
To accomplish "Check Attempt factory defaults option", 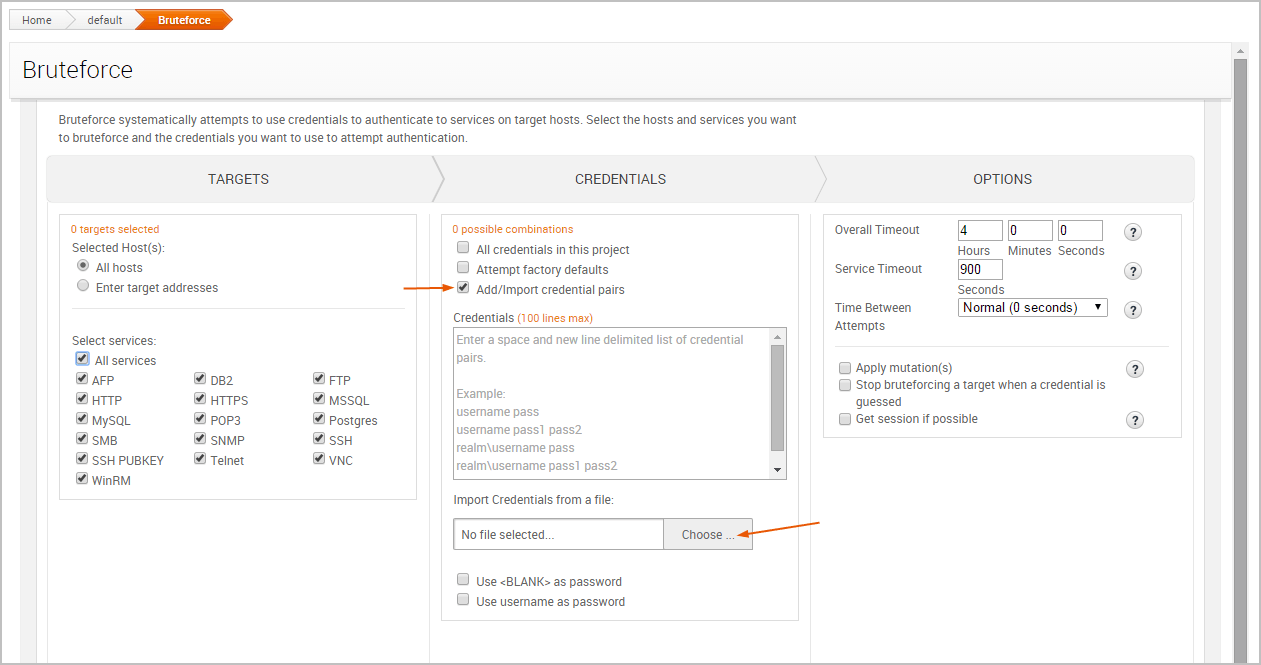I will [463, 268].
